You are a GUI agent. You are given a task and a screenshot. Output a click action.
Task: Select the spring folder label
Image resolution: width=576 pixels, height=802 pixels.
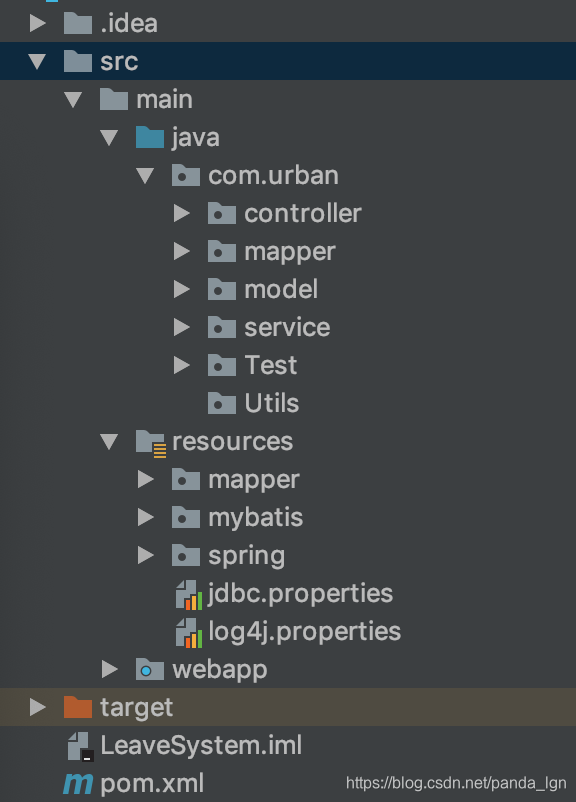247,556
